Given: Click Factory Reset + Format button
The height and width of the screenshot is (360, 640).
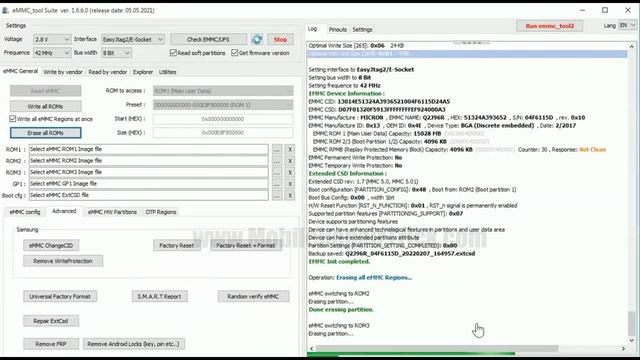Looking at the screenshot, I should pyautogui.click(x=246, y=245).
